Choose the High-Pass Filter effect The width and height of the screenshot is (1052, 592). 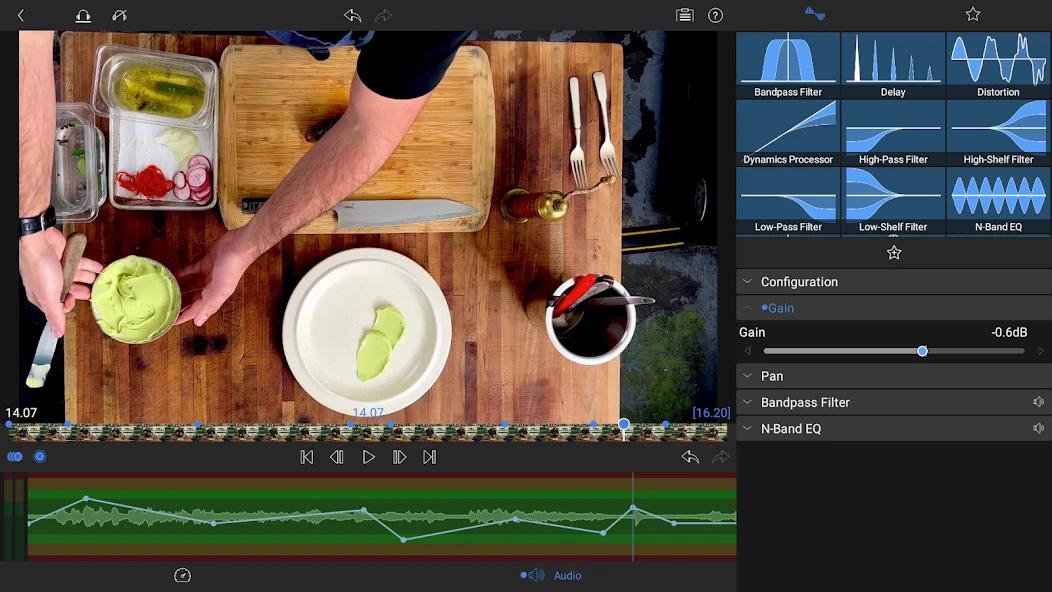coord(893,130)
